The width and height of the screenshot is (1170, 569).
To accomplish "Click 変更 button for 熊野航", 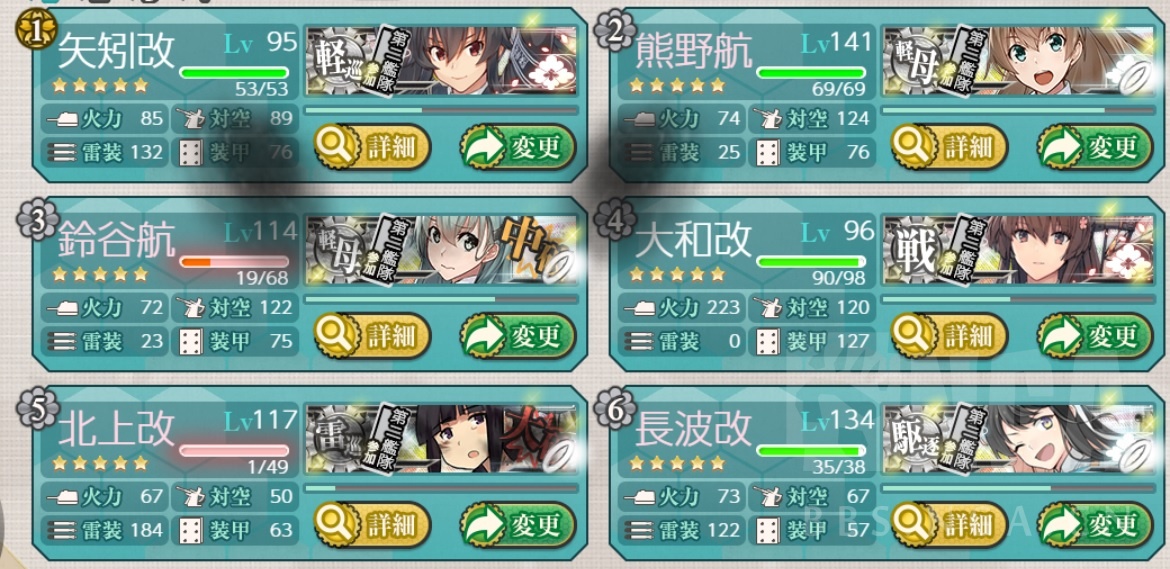I will [x=1095, y=147].
